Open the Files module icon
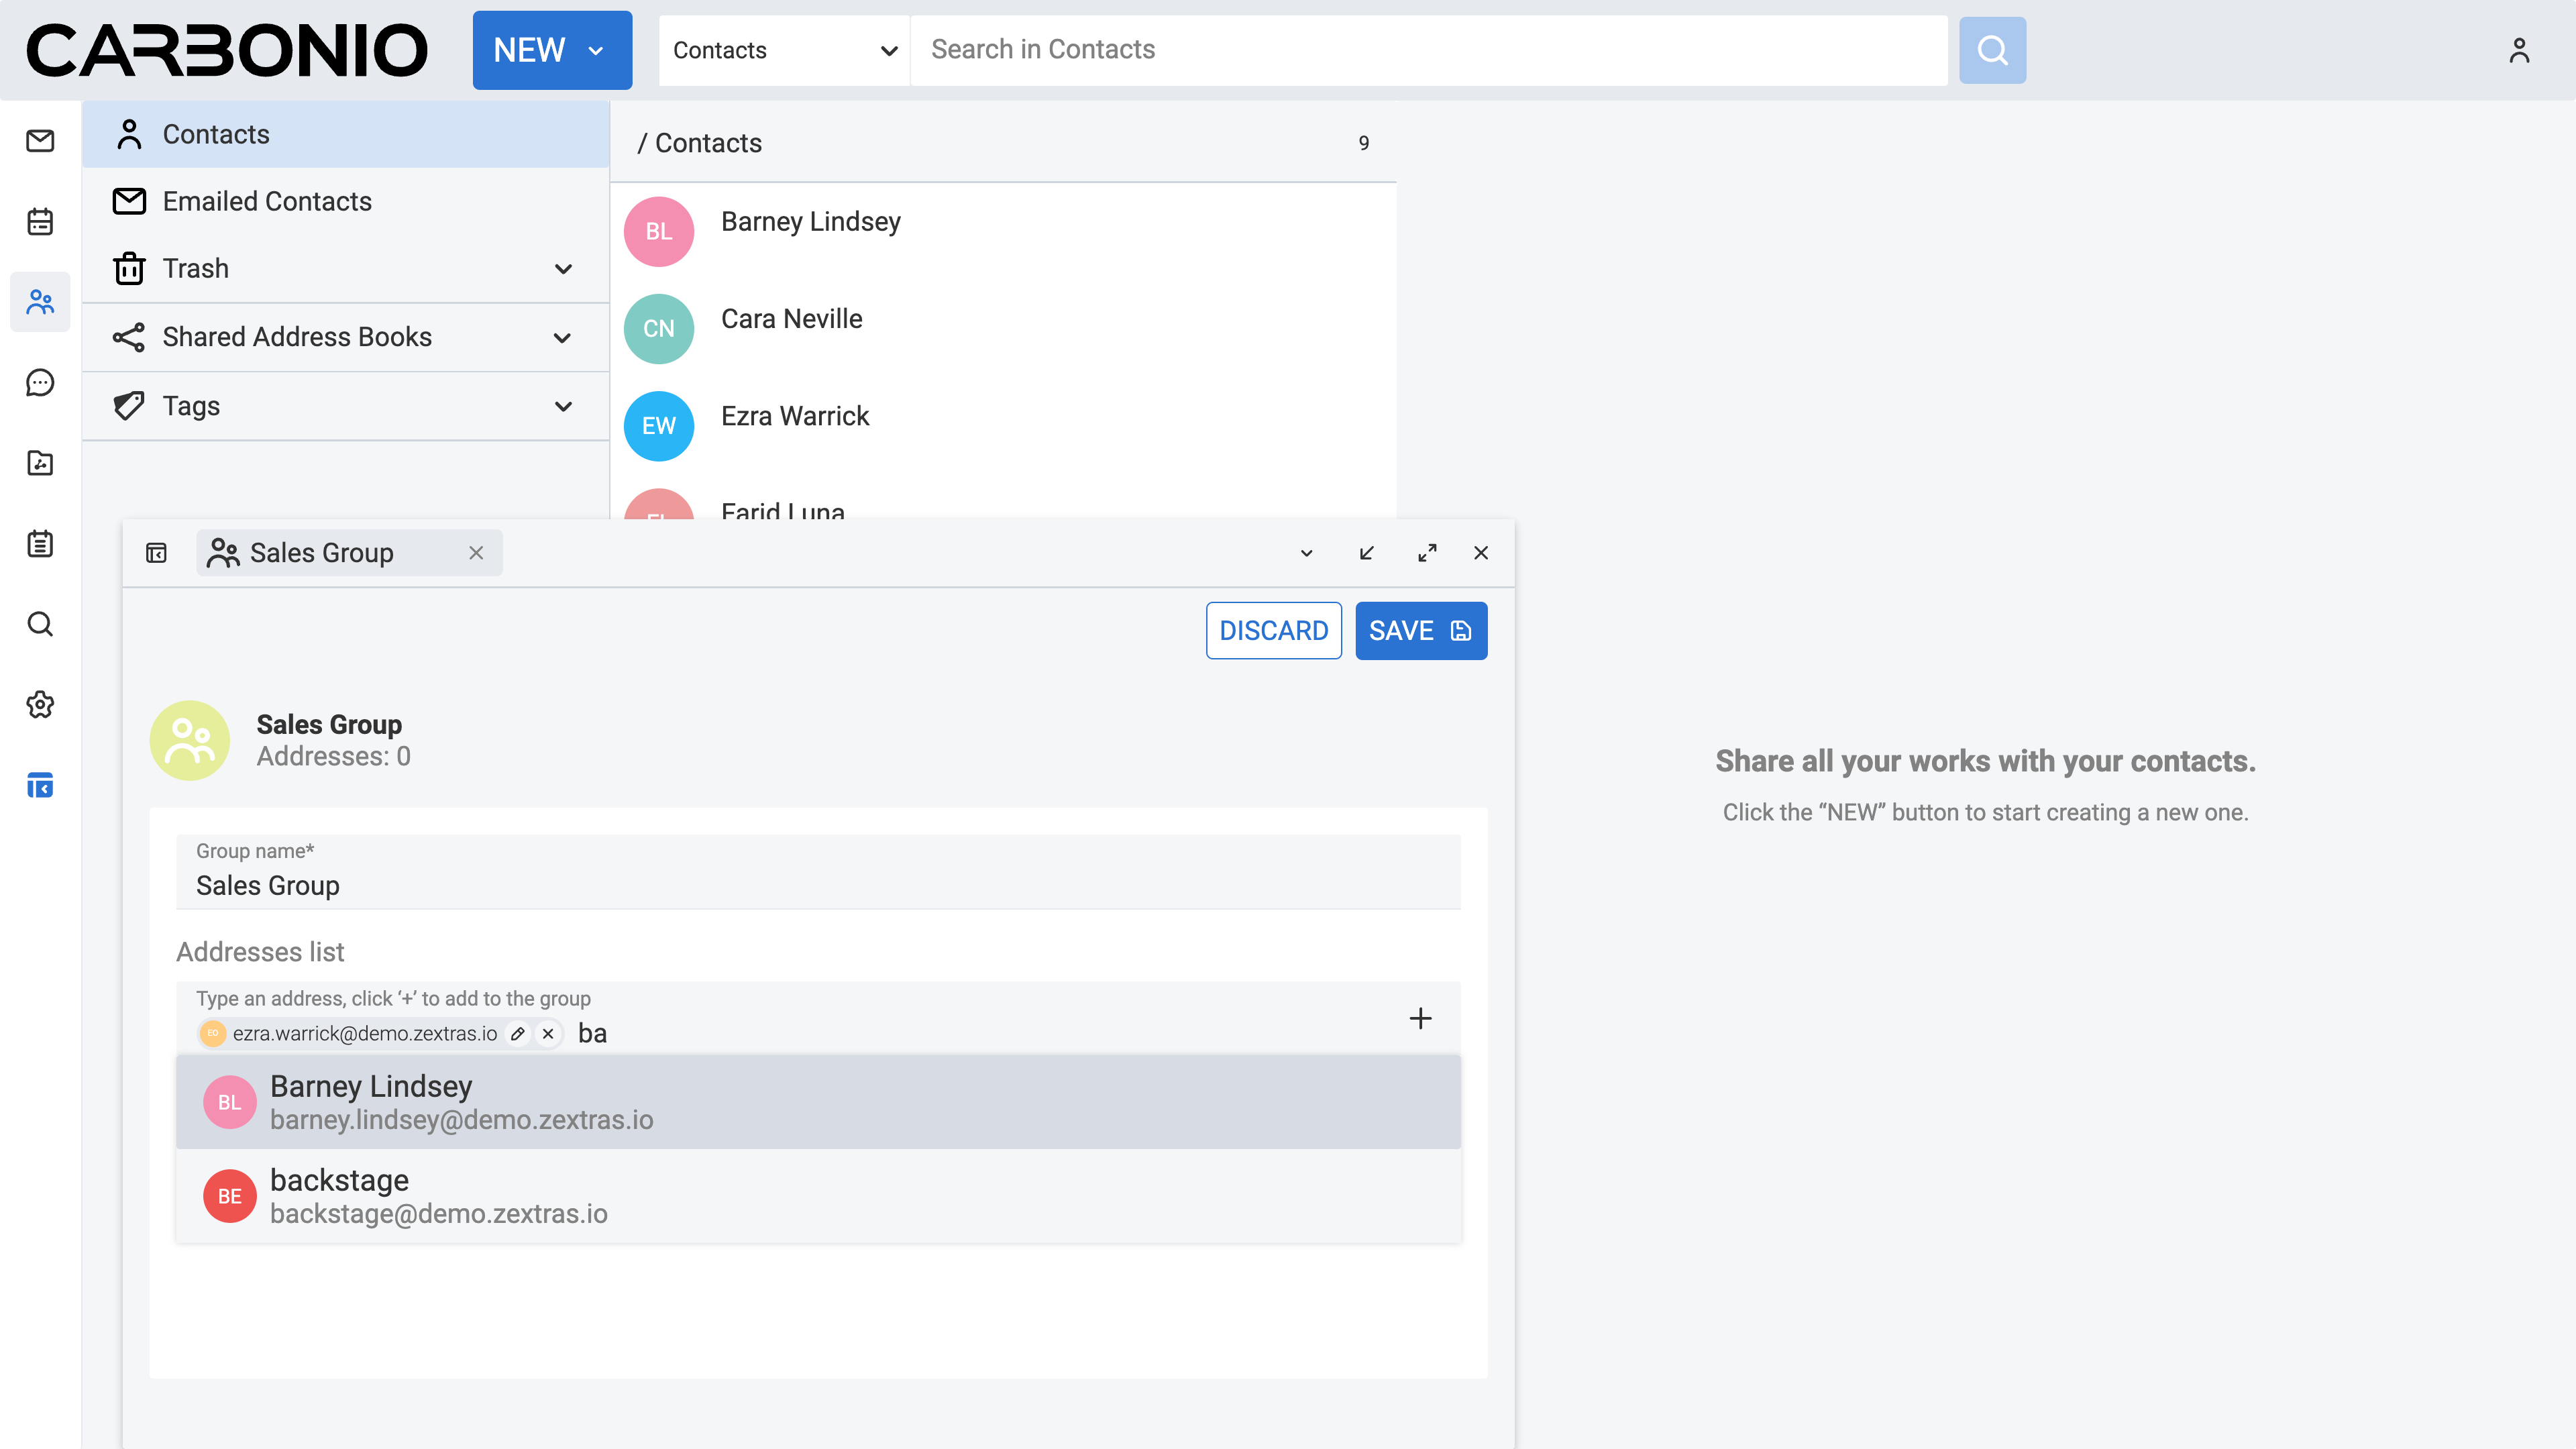 pos(40,463)
